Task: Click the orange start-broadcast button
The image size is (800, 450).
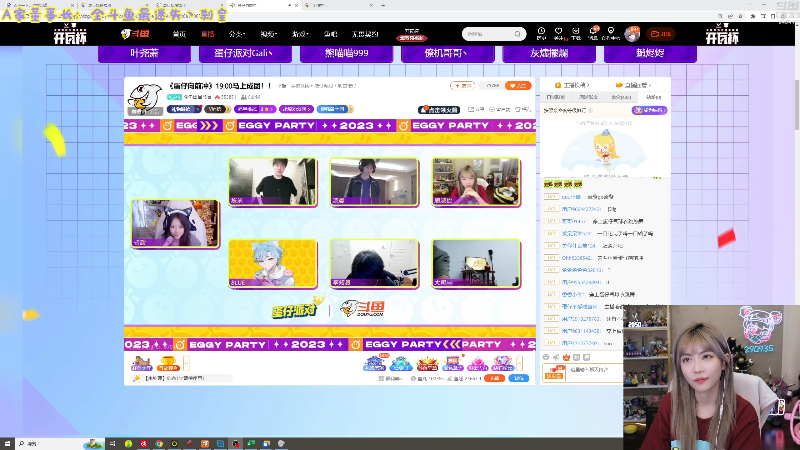Action: 660,34
